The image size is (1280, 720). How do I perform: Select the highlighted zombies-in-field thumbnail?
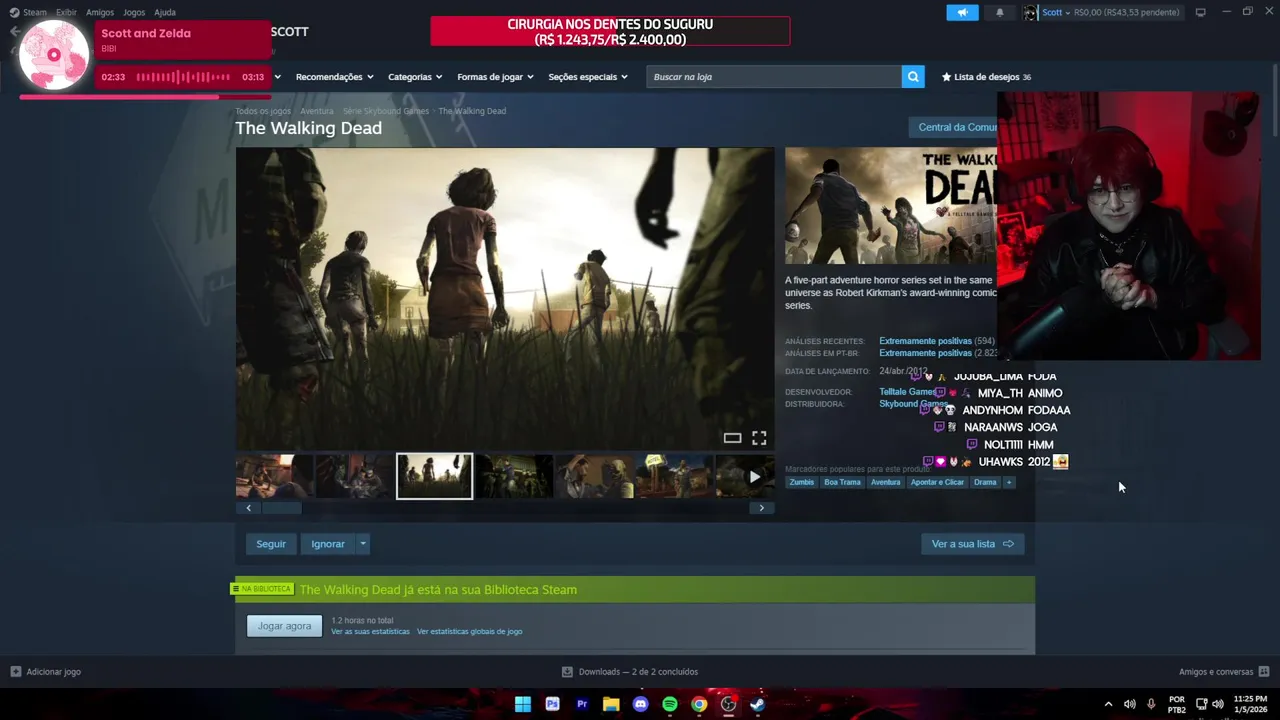tap(434, 476)
